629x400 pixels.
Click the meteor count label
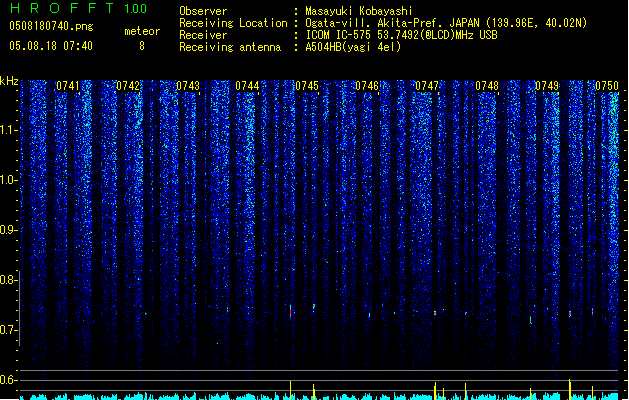pos(142,31)
